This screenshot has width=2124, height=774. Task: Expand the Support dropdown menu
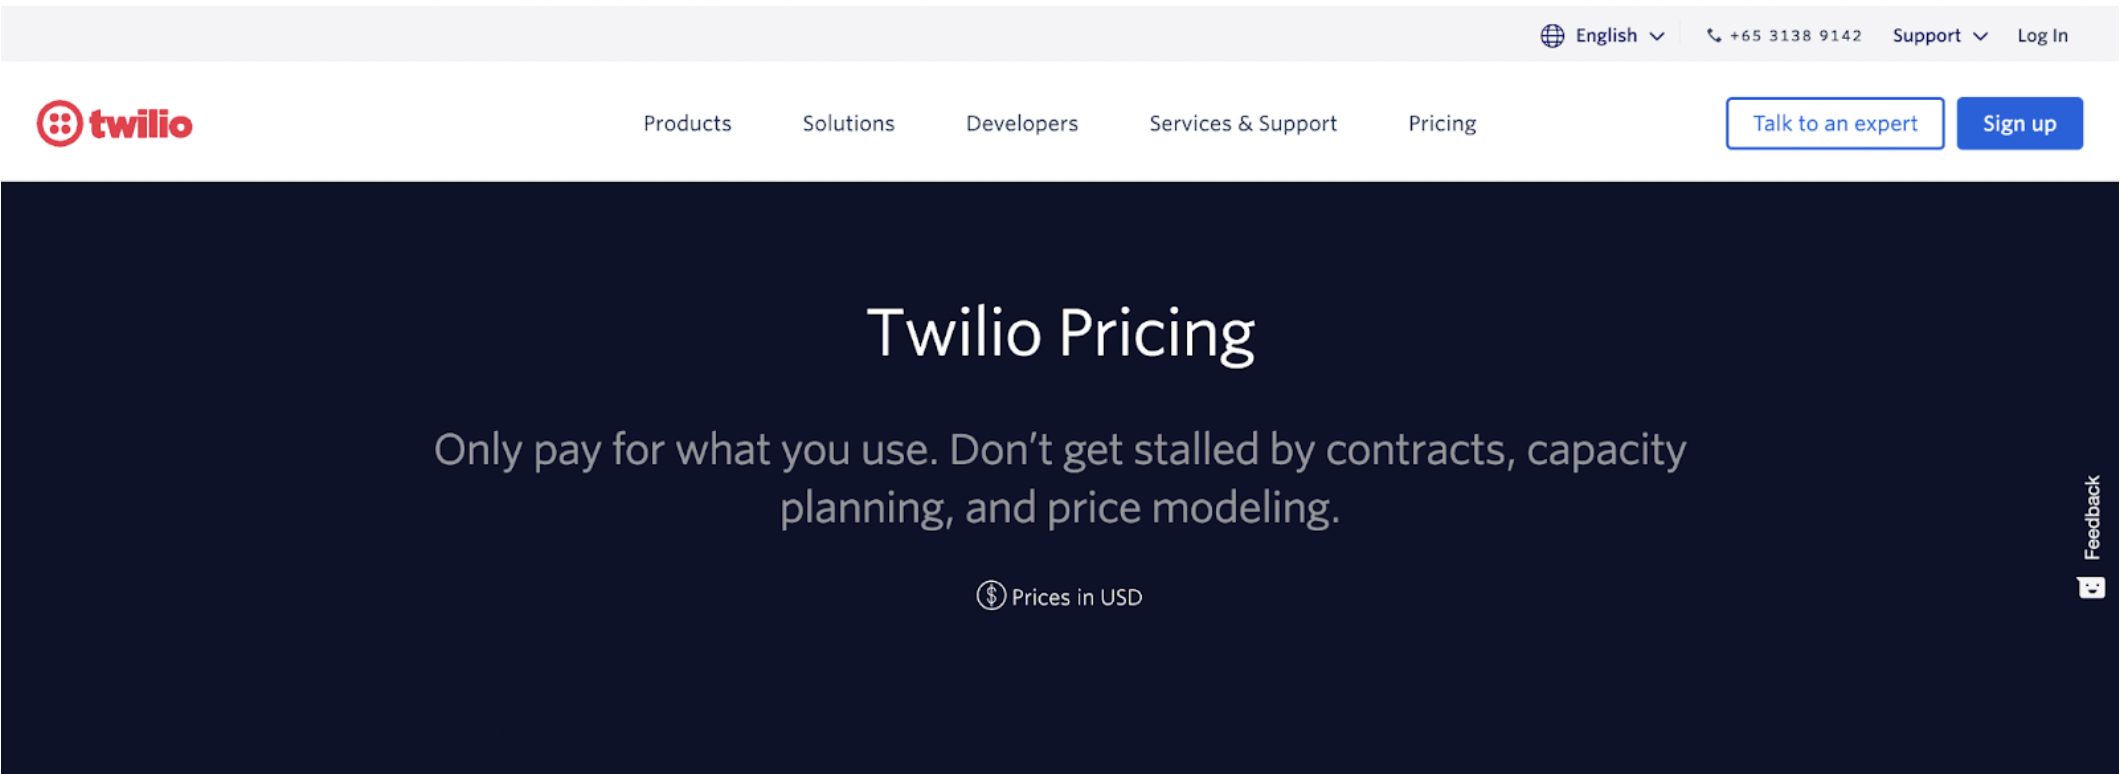[x=1939, y=36]
